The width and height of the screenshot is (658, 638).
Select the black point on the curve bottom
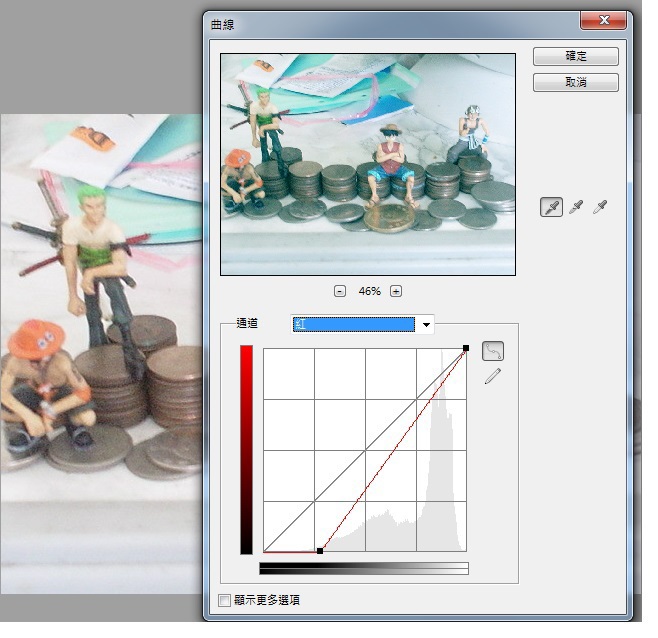[x=320, y=551]
